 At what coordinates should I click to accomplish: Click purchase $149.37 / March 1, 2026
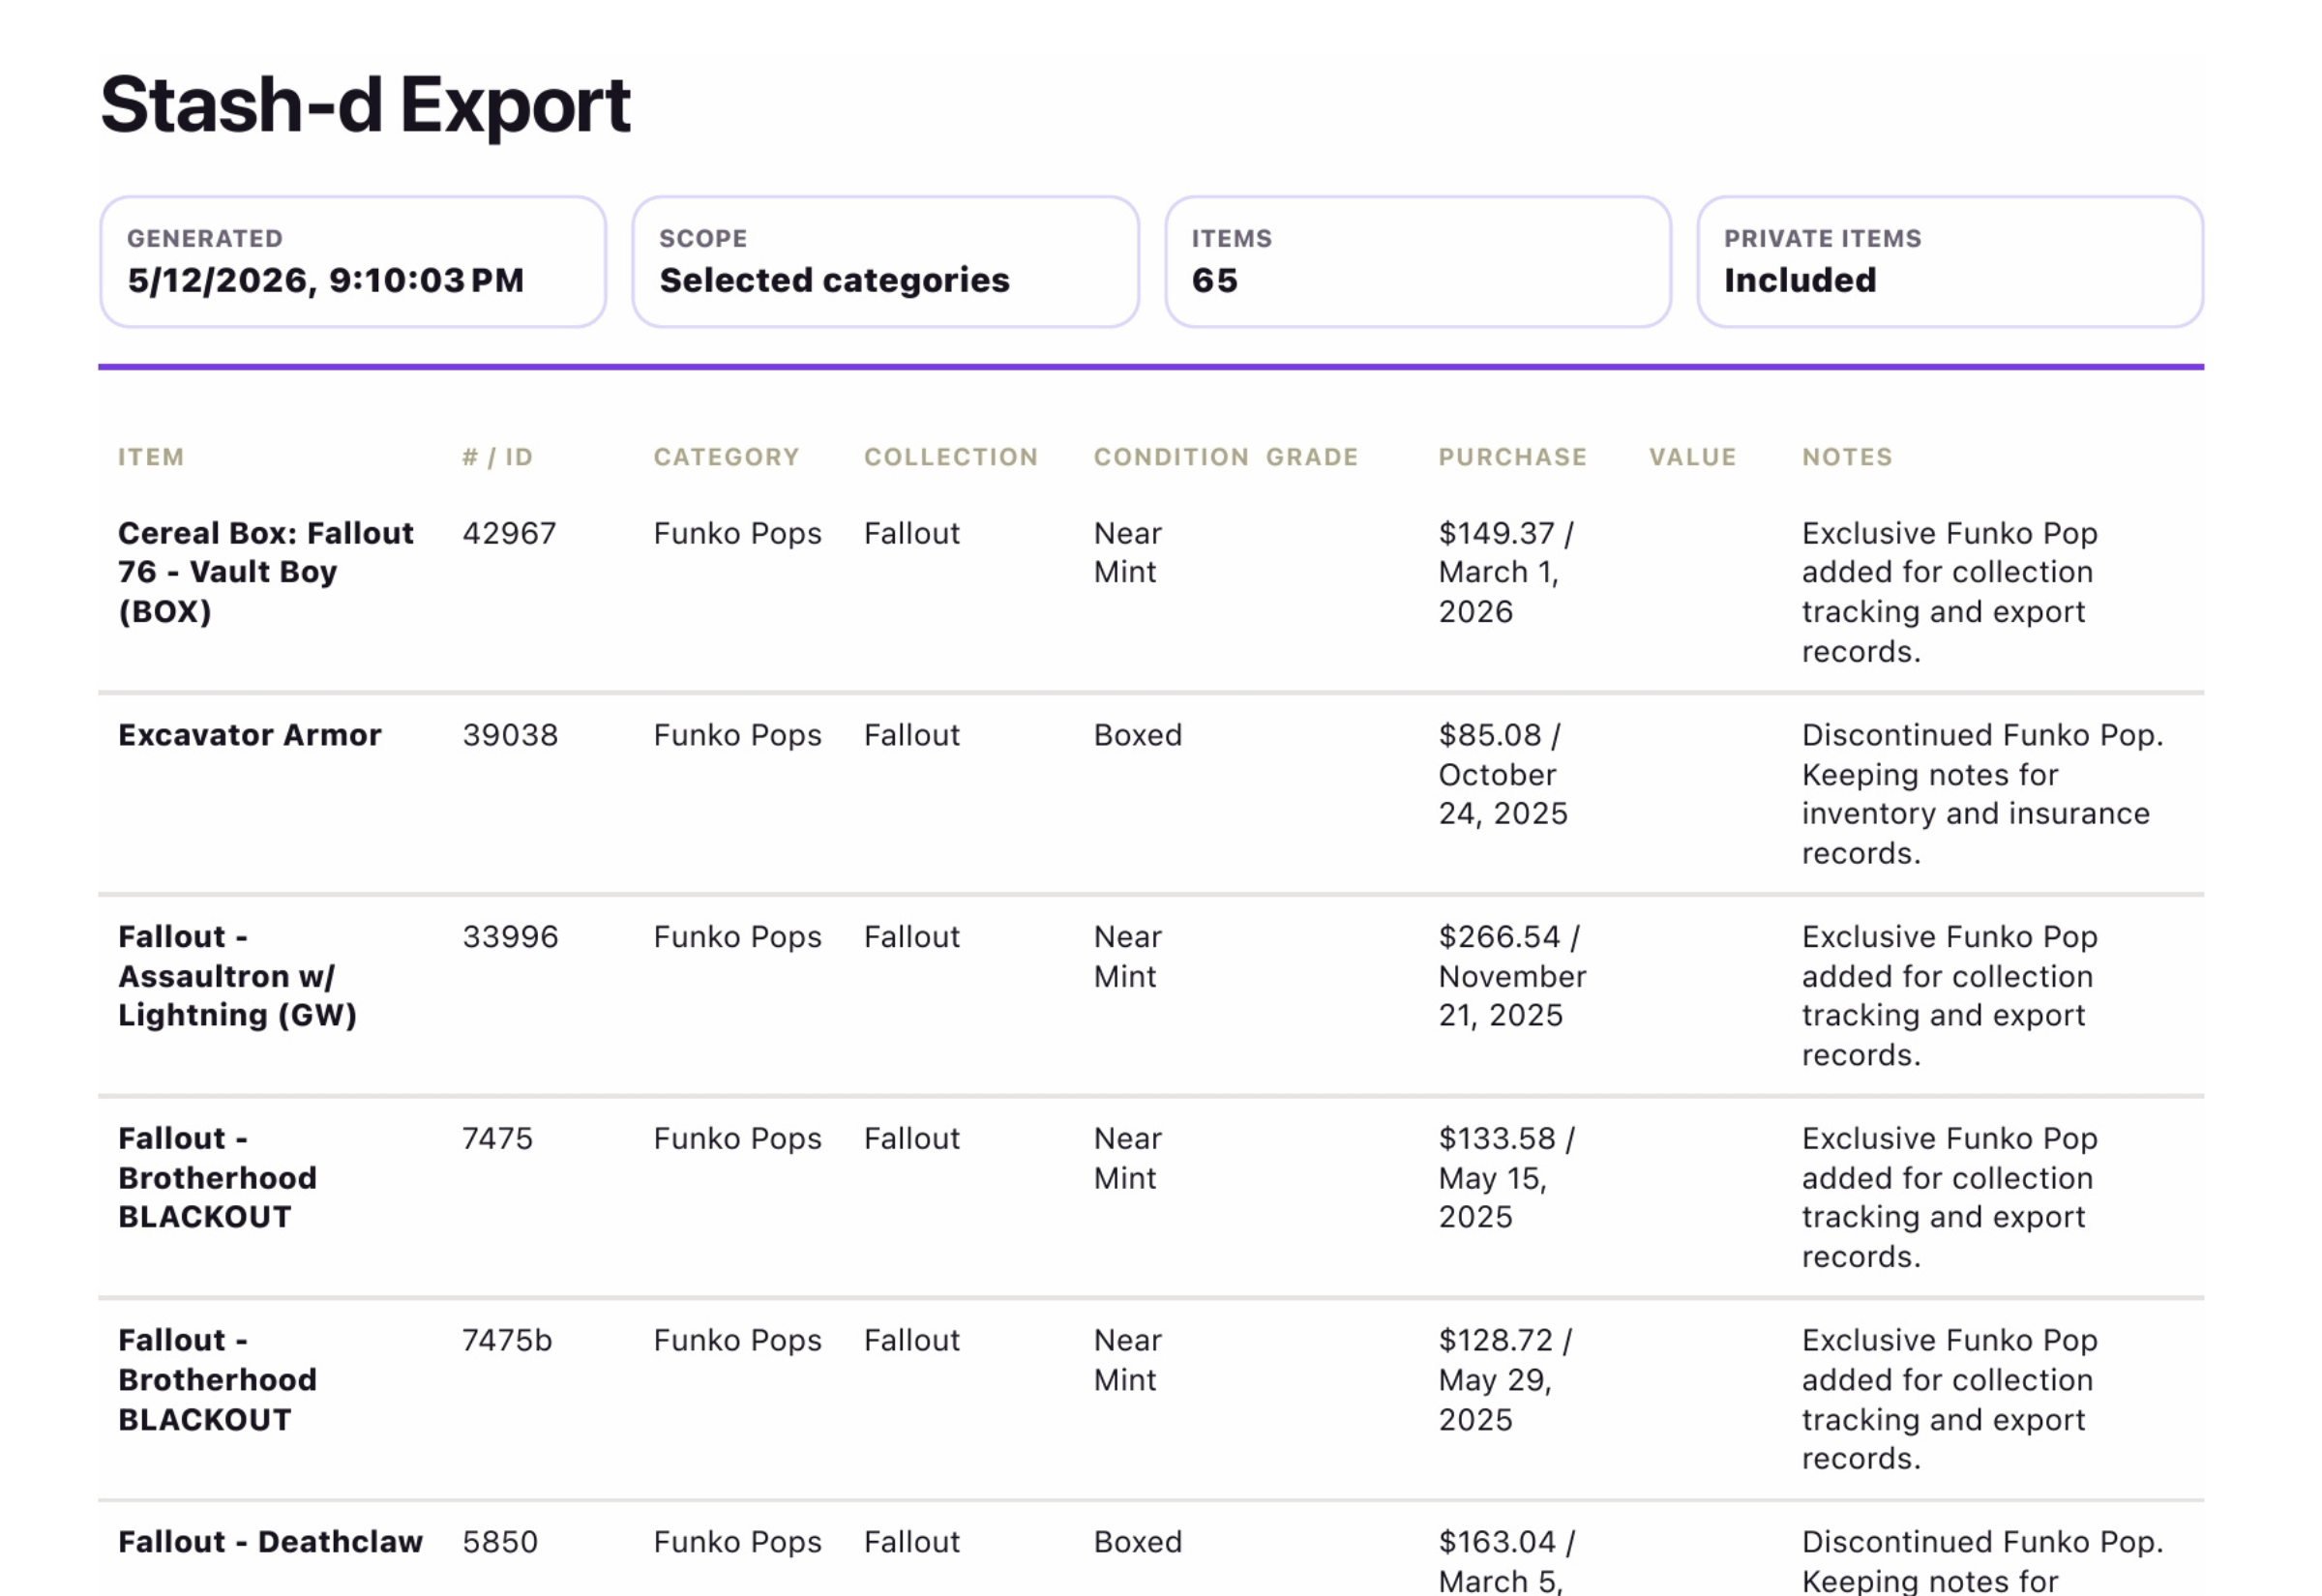point(1506,572)
